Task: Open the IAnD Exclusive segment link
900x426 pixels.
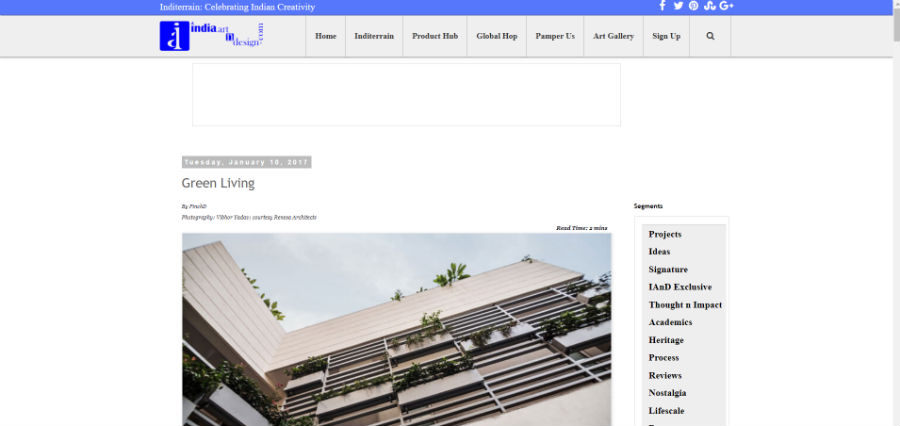Action: point(680,287)
